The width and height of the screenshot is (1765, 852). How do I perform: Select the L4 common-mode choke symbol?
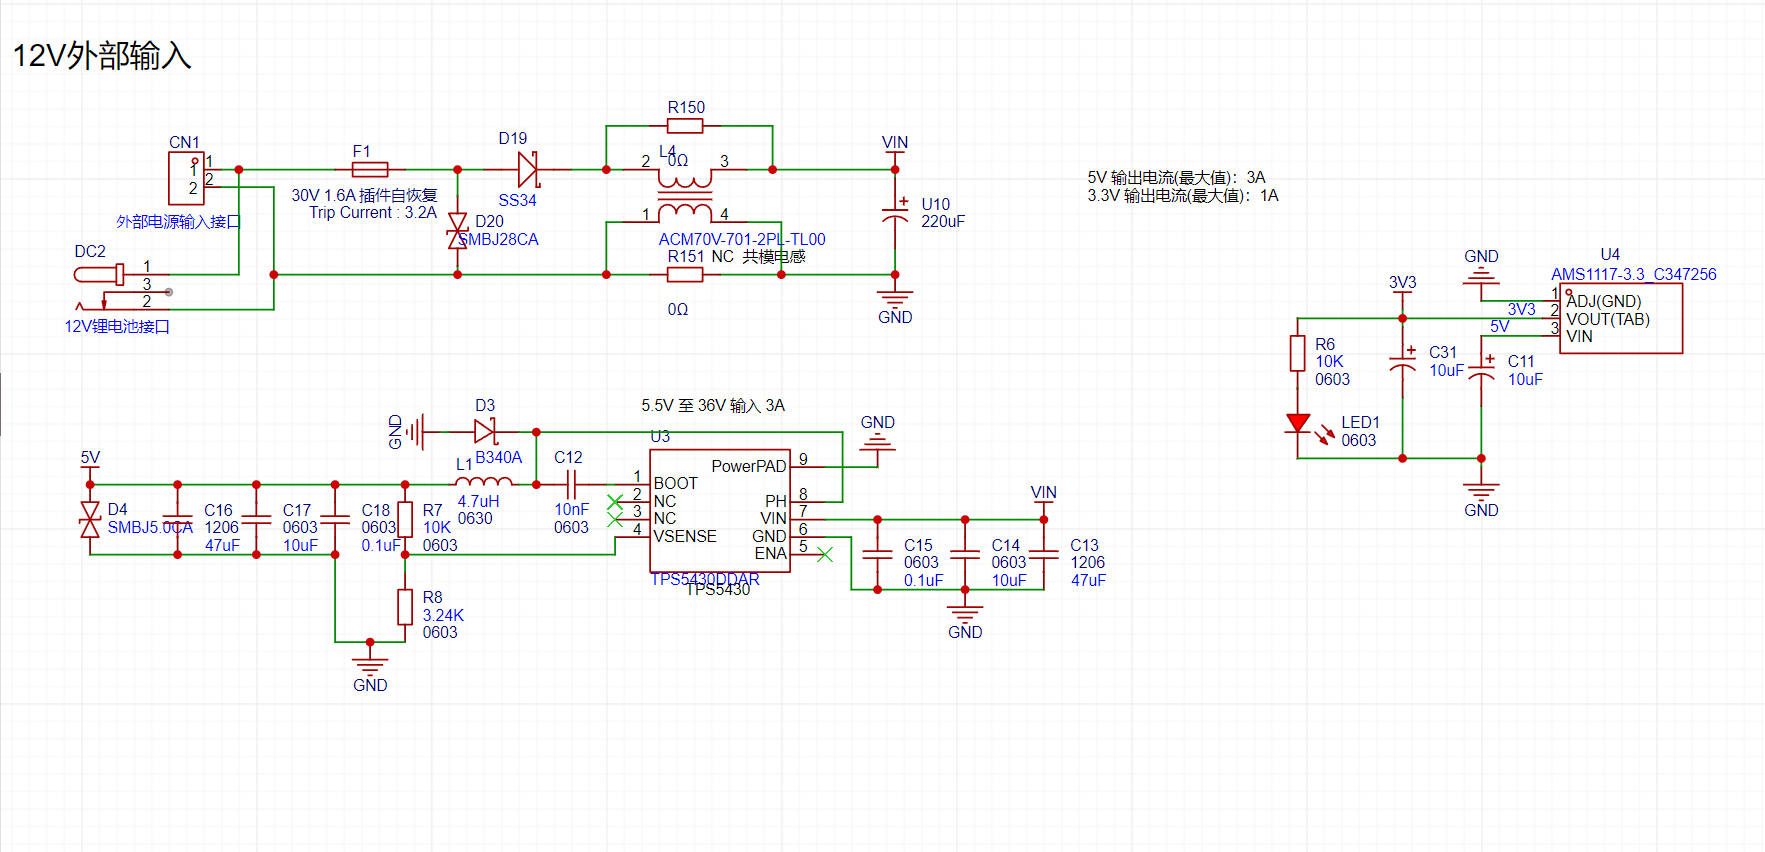[685, 196]
